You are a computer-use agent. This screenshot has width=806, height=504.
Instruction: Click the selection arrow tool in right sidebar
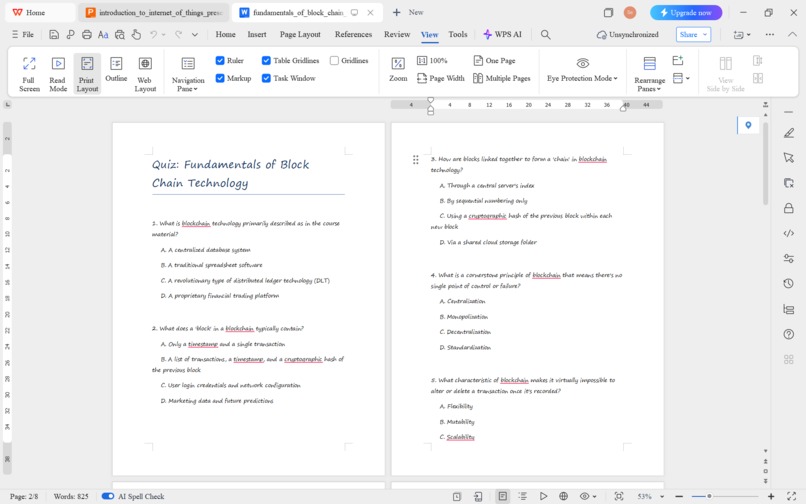[x=789, y=158]
